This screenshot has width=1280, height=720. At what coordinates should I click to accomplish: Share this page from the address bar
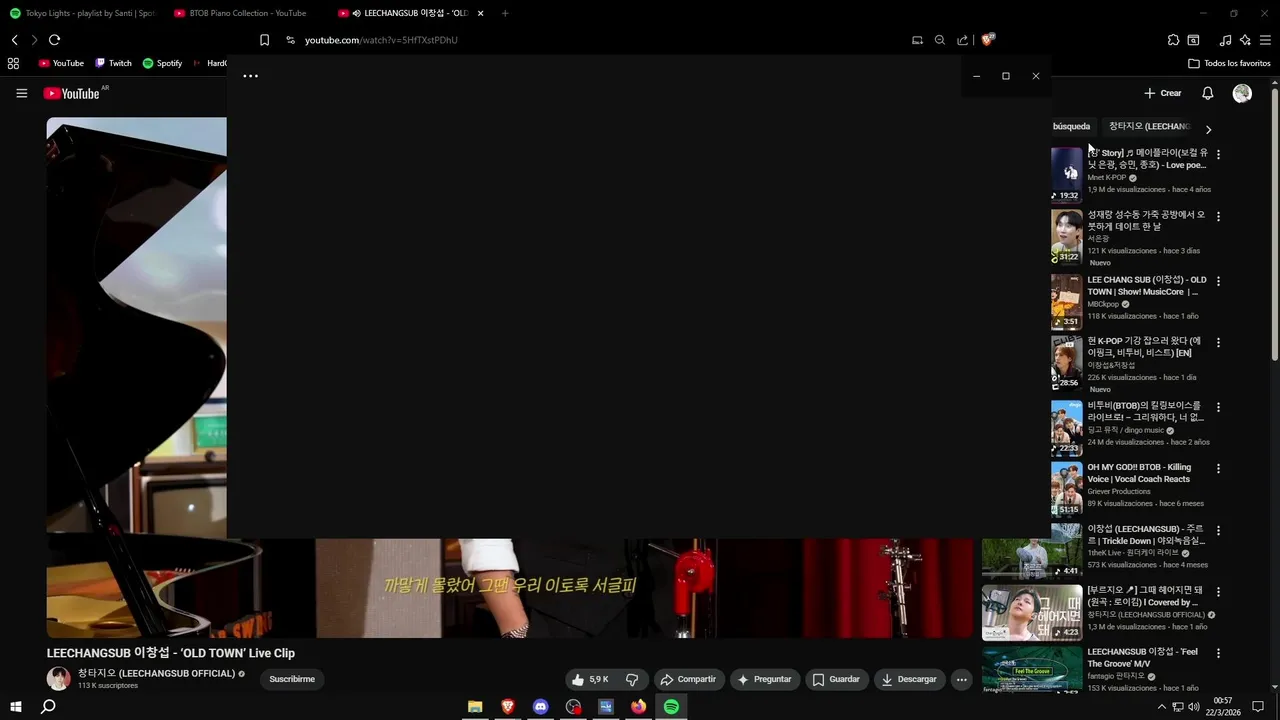click(x=962, y=40)
